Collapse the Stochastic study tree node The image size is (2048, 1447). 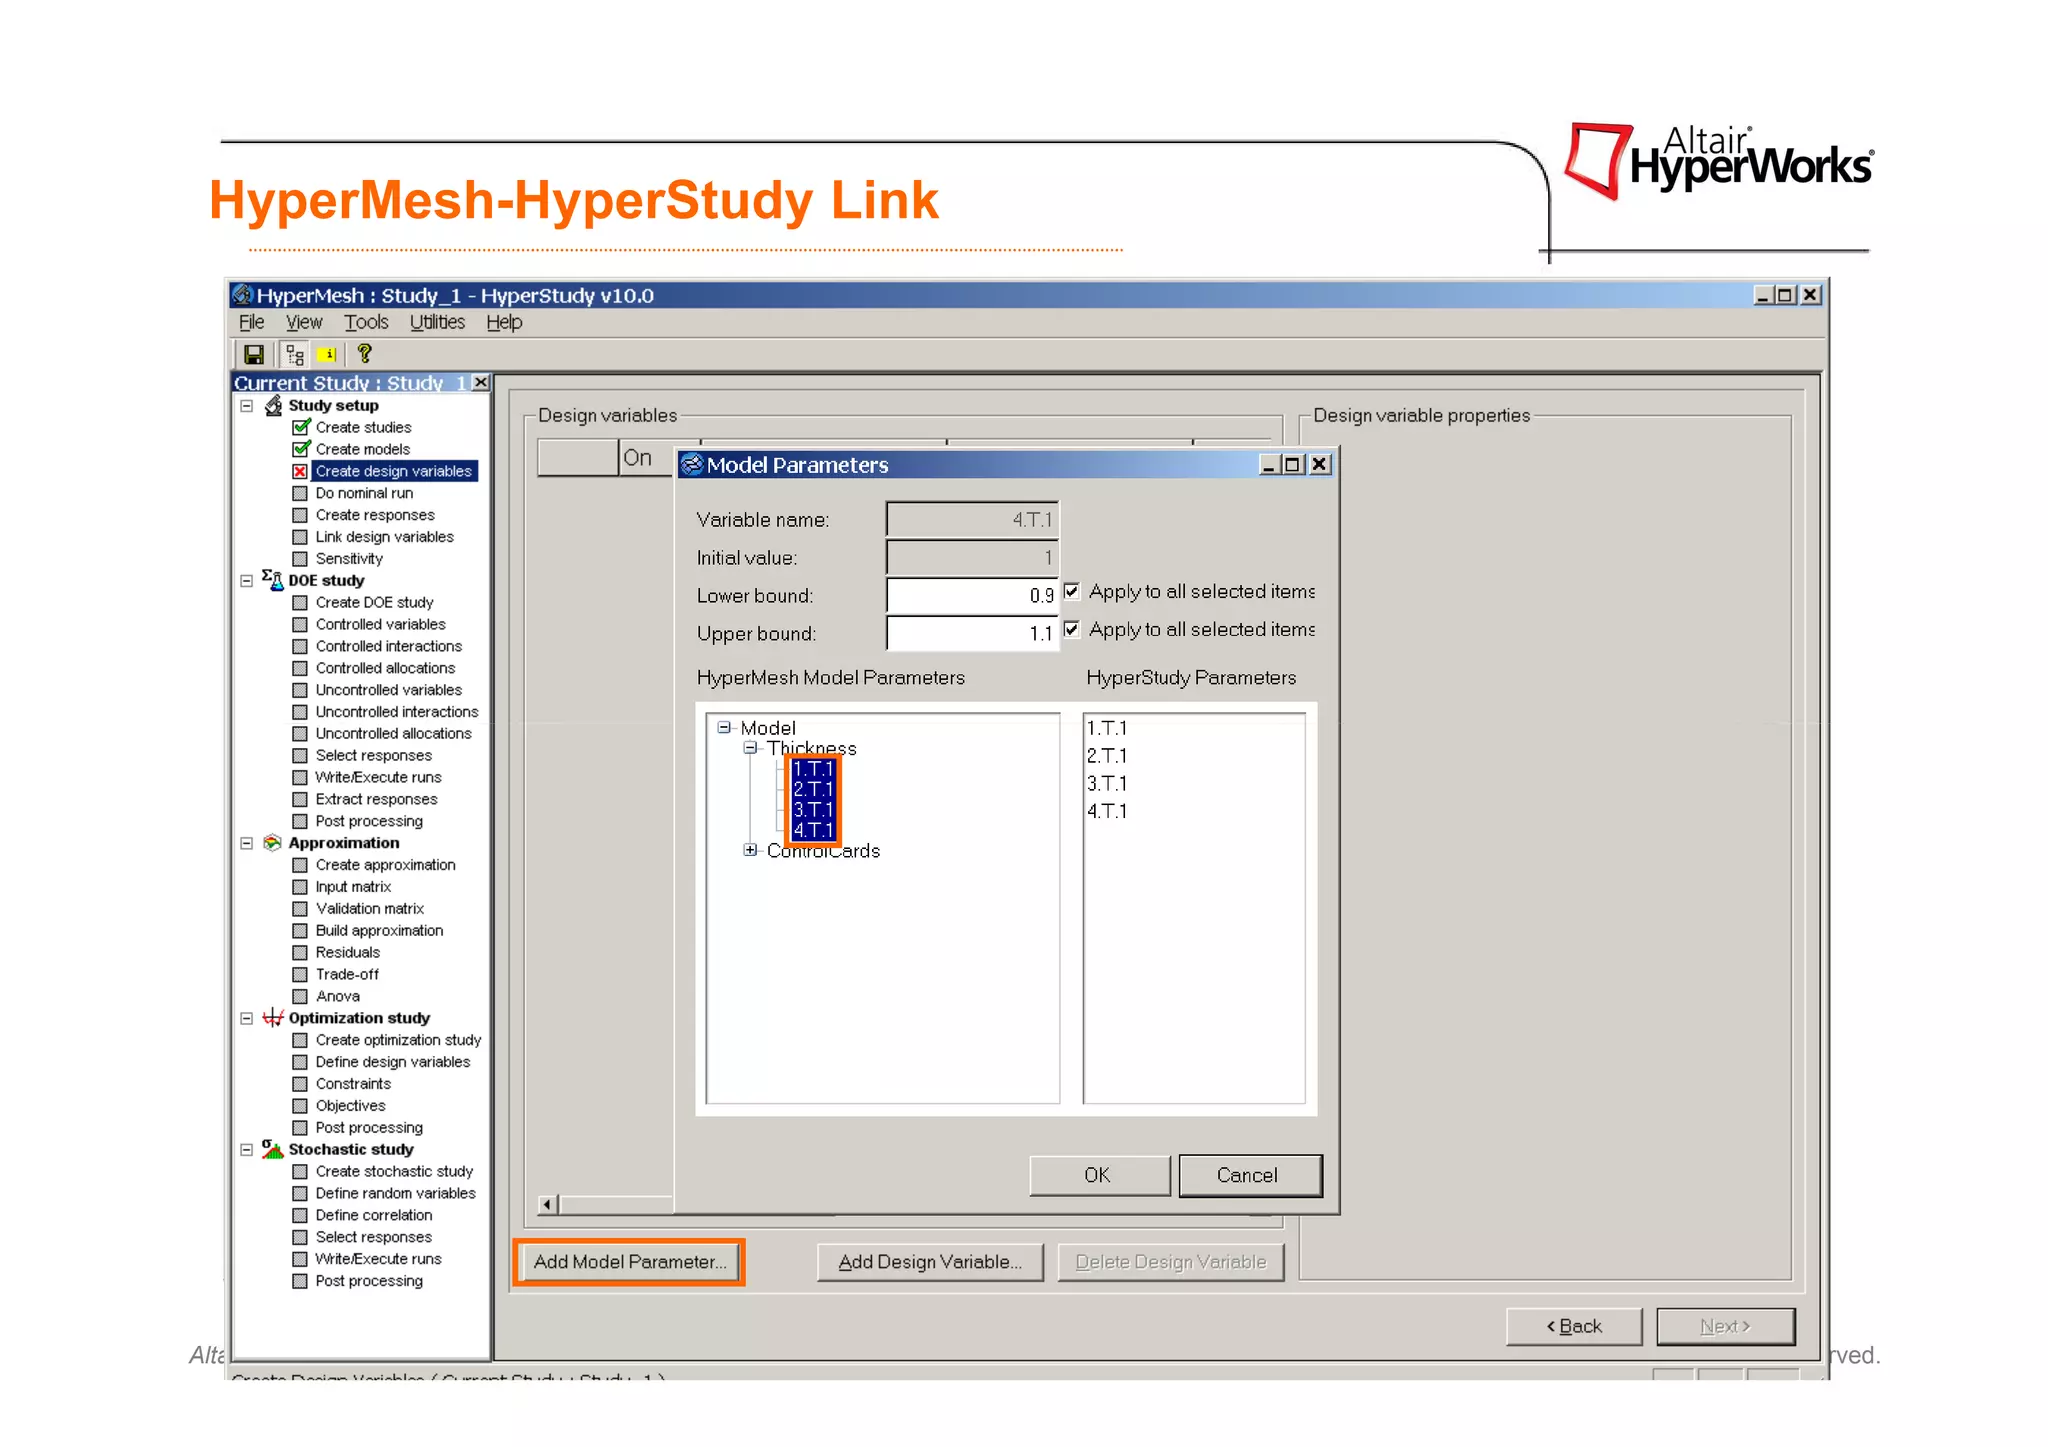247,1150
